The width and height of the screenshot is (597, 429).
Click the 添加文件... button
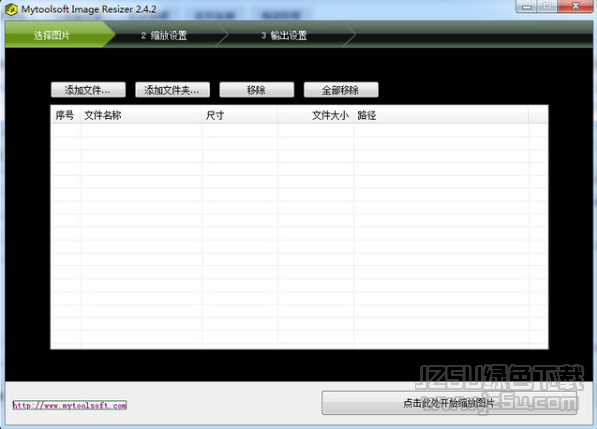pyautogui.click(x=88, y=90)
